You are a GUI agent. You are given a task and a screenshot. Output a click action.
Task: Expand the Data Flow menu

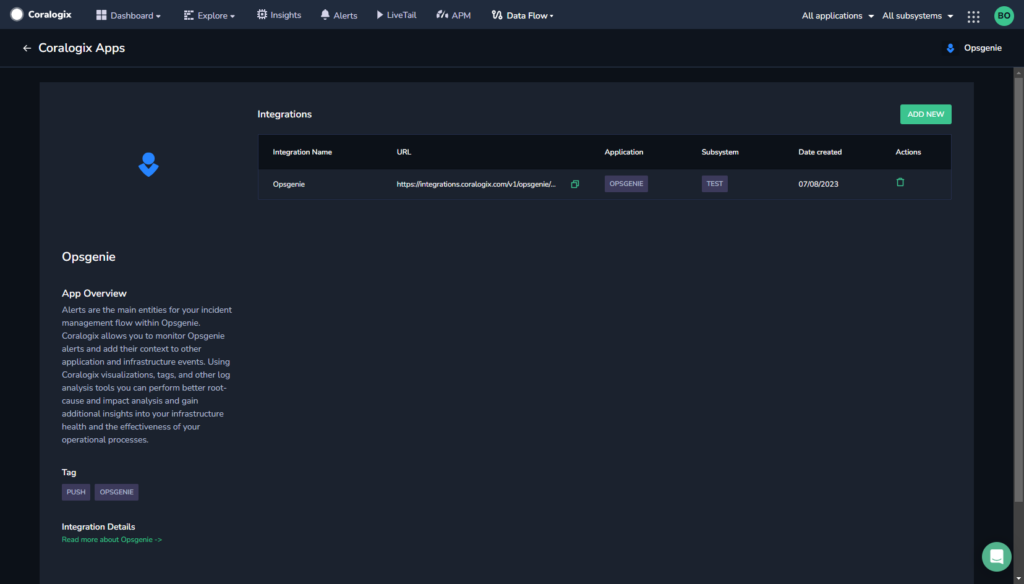coord(522,15)
